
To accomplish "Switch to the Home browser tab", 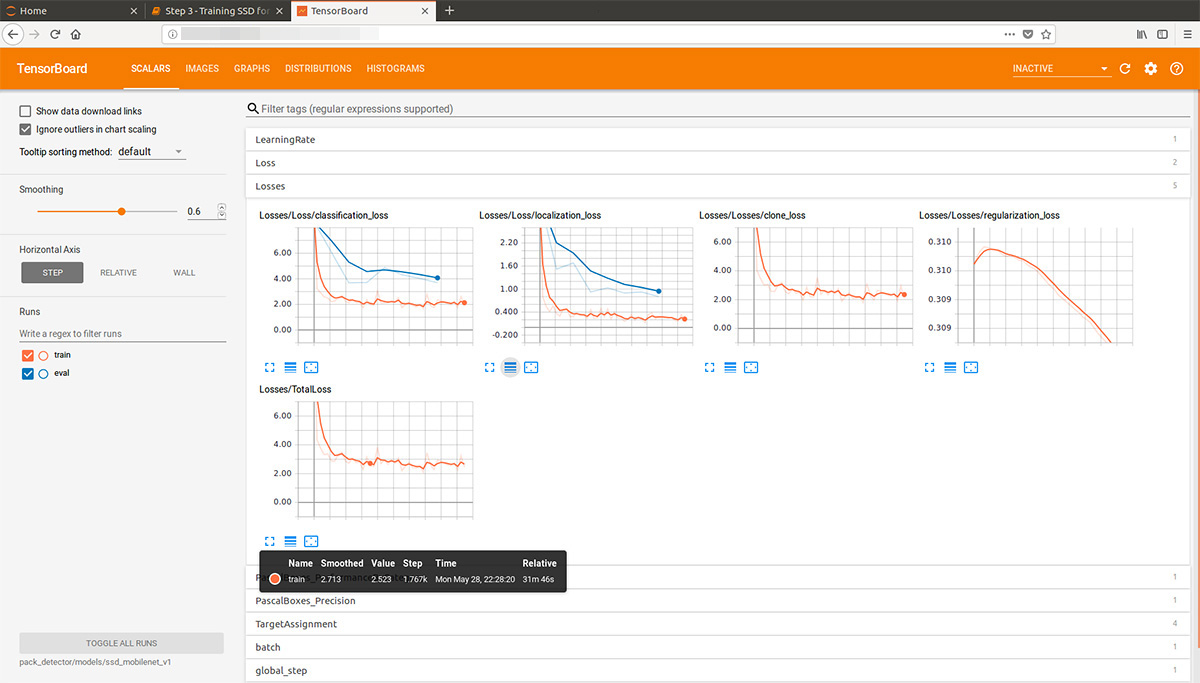I will click(x=70, y=10).
